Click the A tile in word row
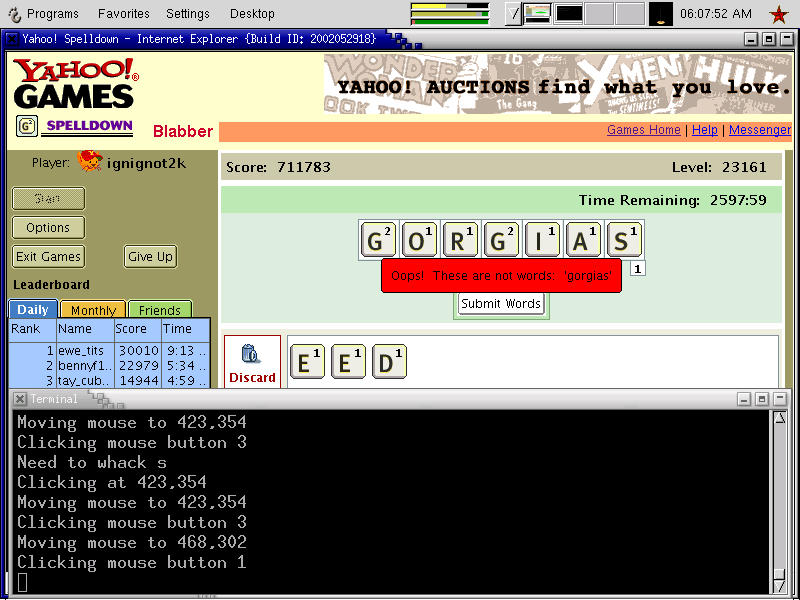This screenshot has width=800, height=600. pos(583,240)
